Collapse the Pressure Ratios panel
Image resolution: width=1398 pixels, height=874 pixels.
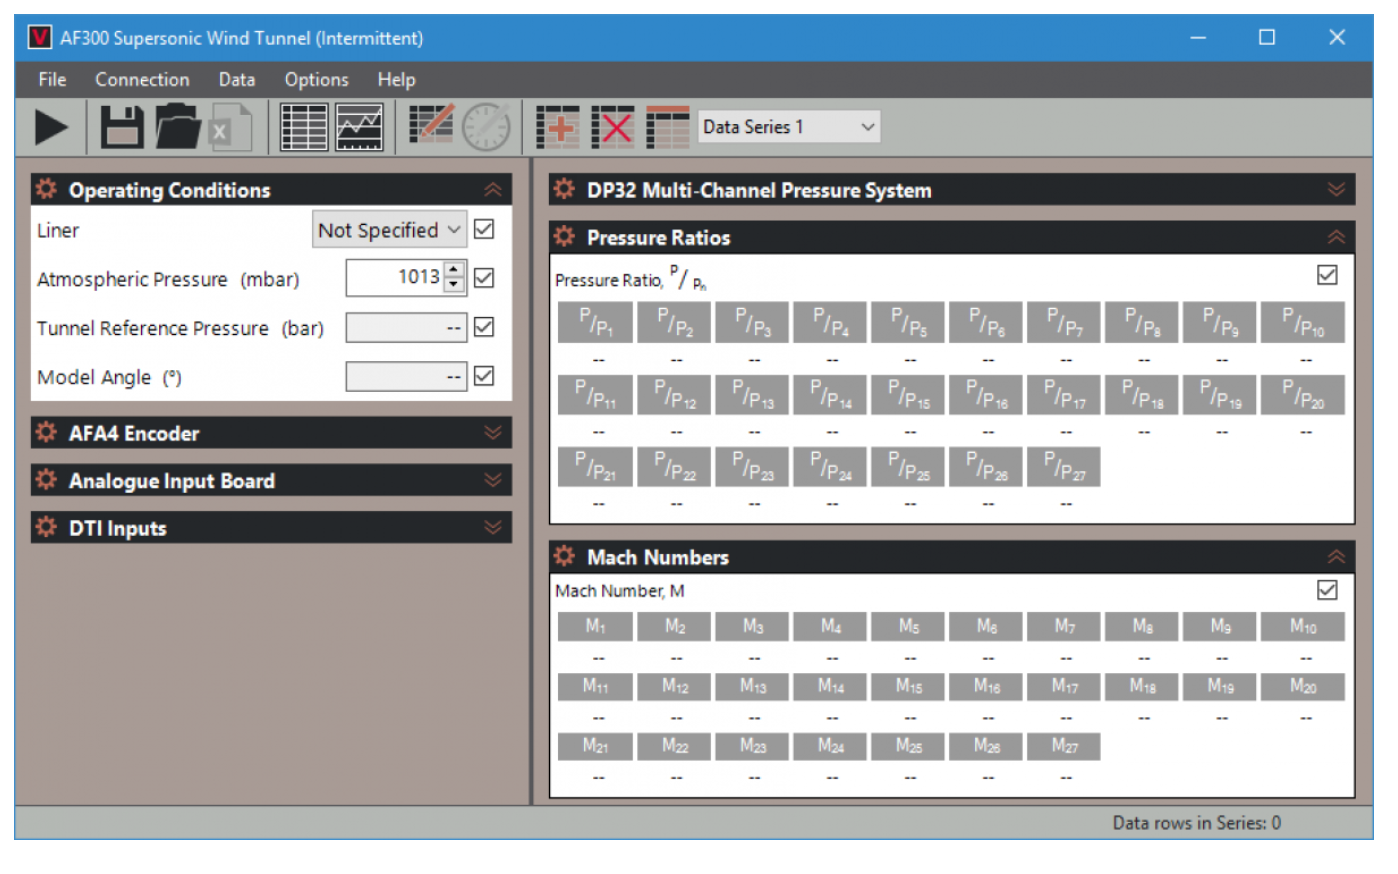point(1336,237)
